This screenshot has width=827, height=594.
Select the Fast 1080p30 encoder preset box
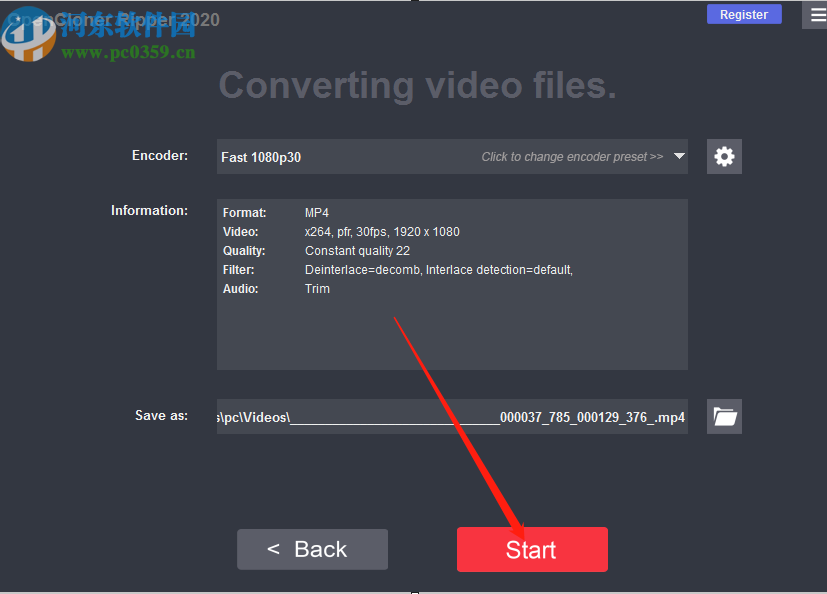452,157
